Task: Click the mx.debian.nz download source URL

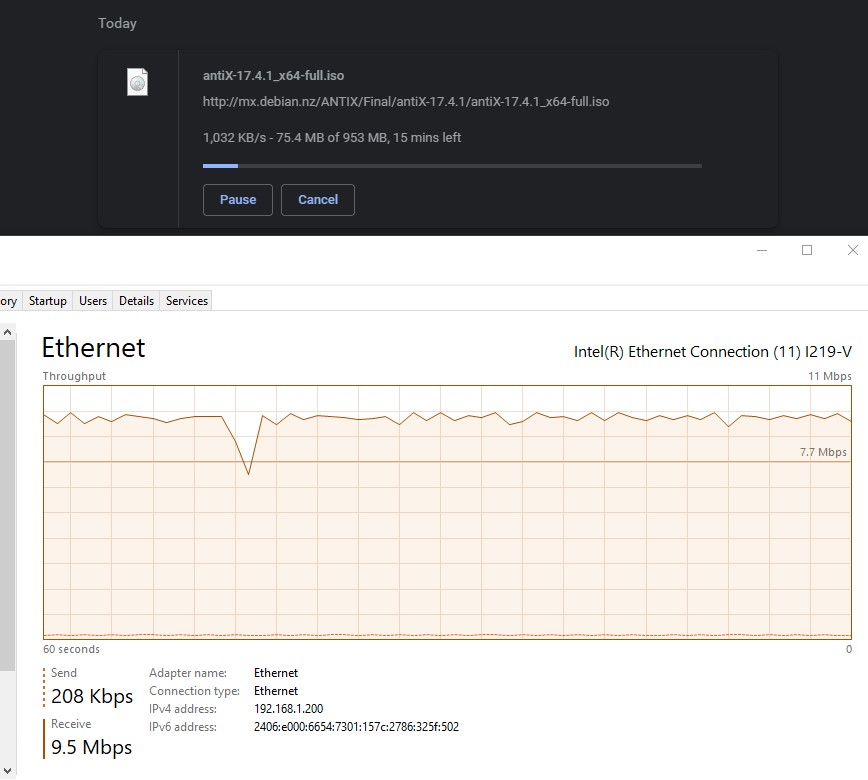Action: point(405,102)
